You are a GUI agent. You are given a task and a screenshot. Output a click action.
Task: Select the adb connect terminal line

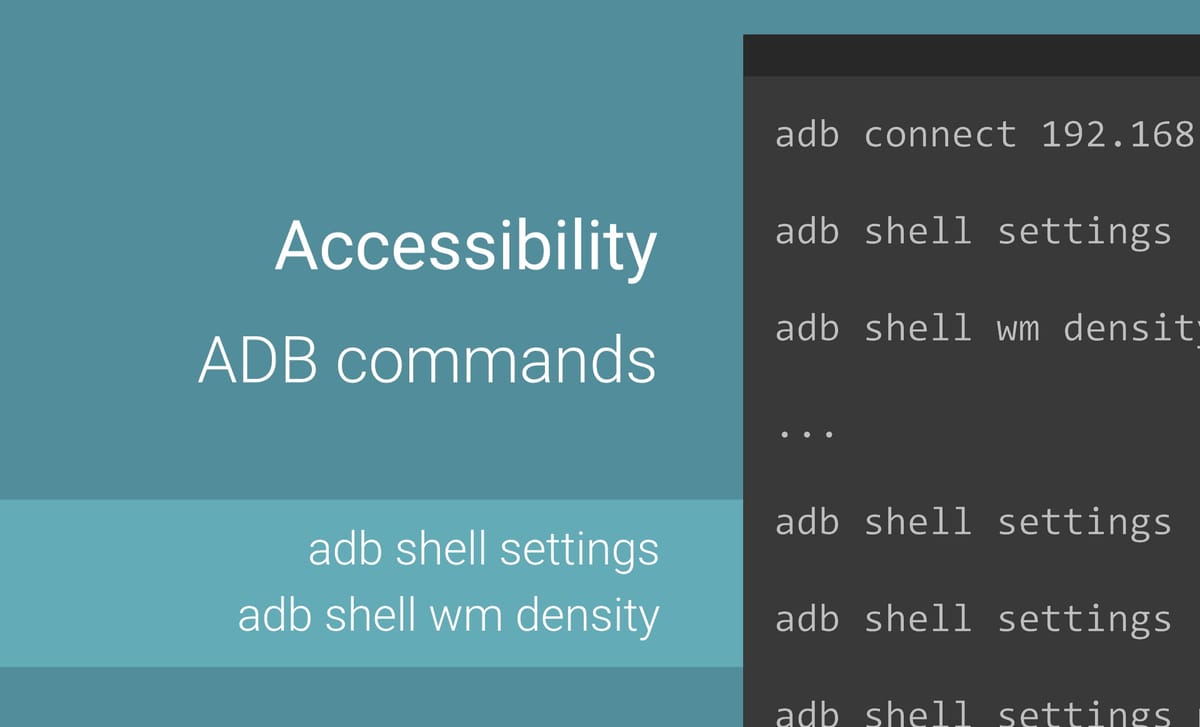pyautogui.click(x=987, y=134)
